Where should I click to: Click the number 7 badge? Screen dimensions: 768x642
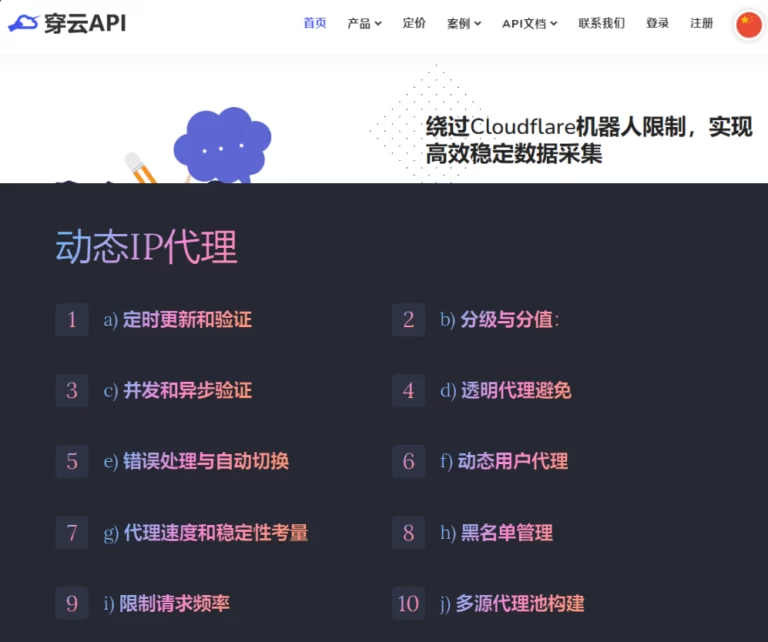tap(72, 532)
